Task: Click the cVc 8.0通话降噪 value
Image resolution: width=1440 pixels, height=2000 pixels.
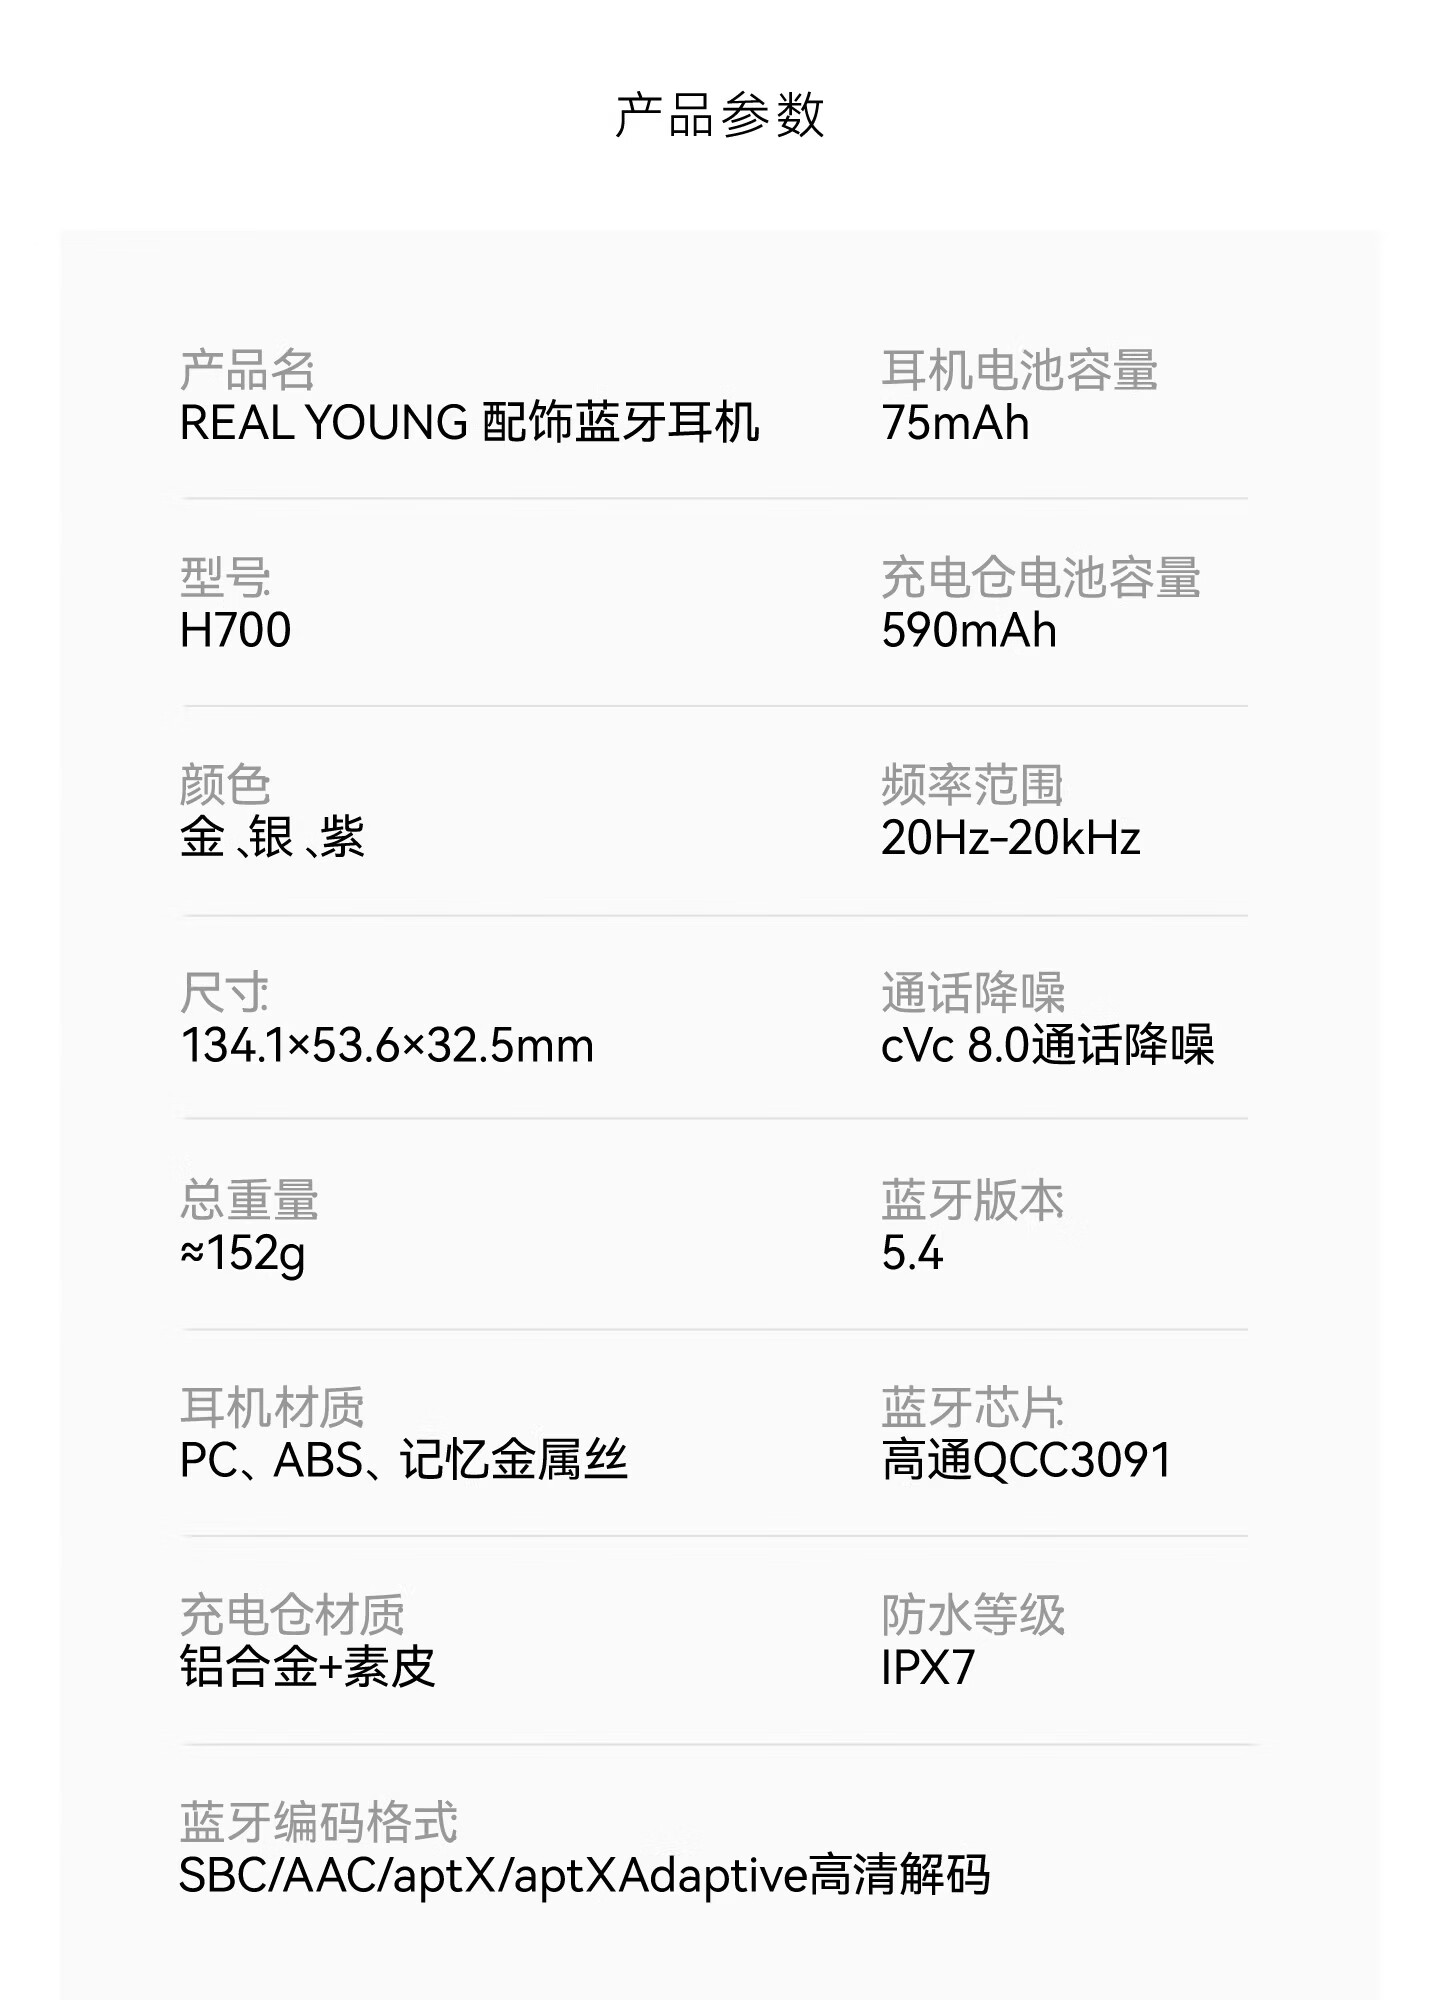Action: pos(1047,1046)
